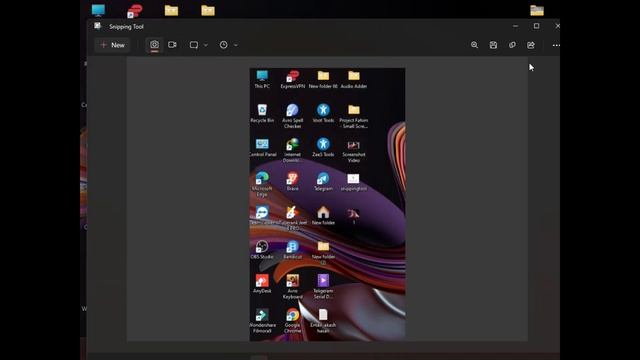Open the lone folder icon above window controls

[x=537, y=10]
